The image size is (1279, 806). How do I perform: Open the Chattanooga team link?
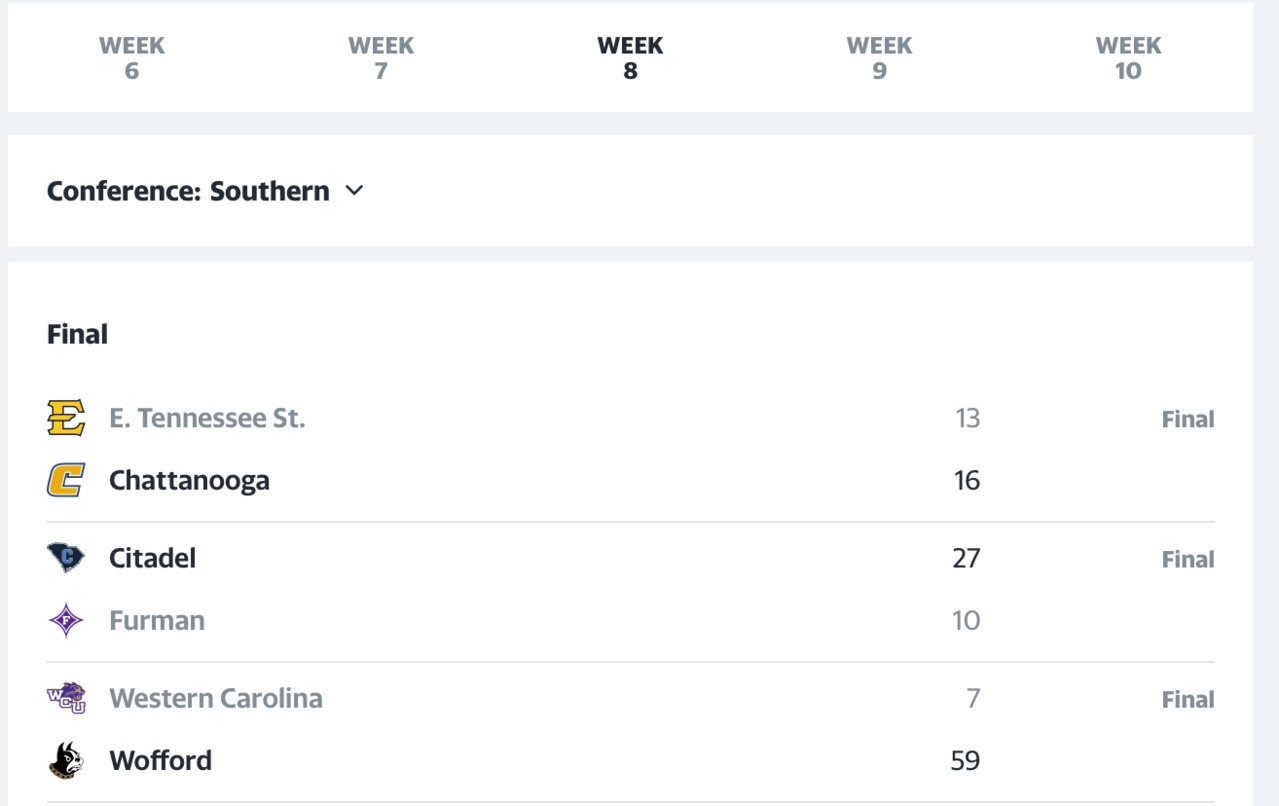(x=189, y=480)
